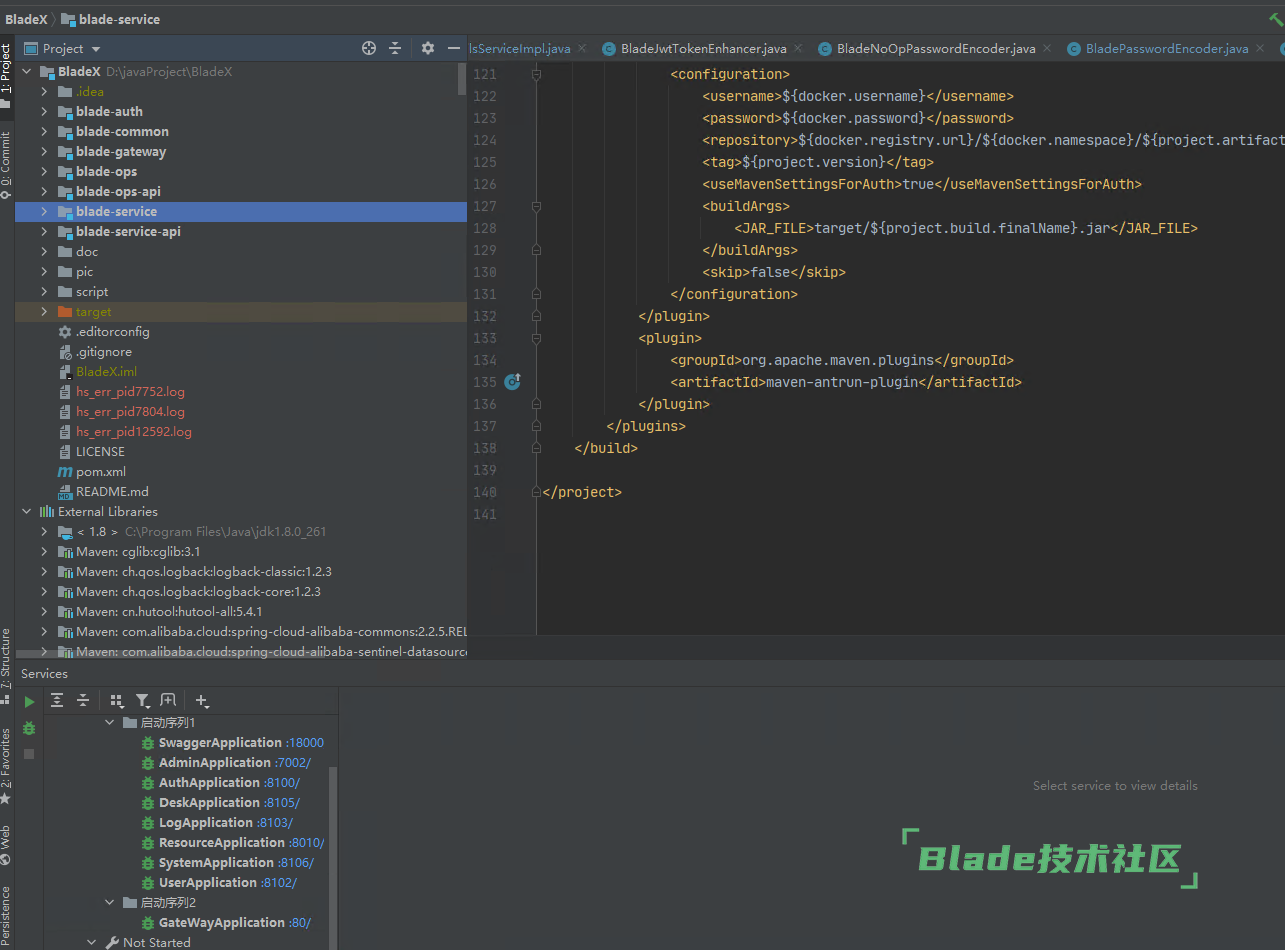Collapse the Not Started group
The height and width of the screenshot is (950, 1285).
click(92, 942)
